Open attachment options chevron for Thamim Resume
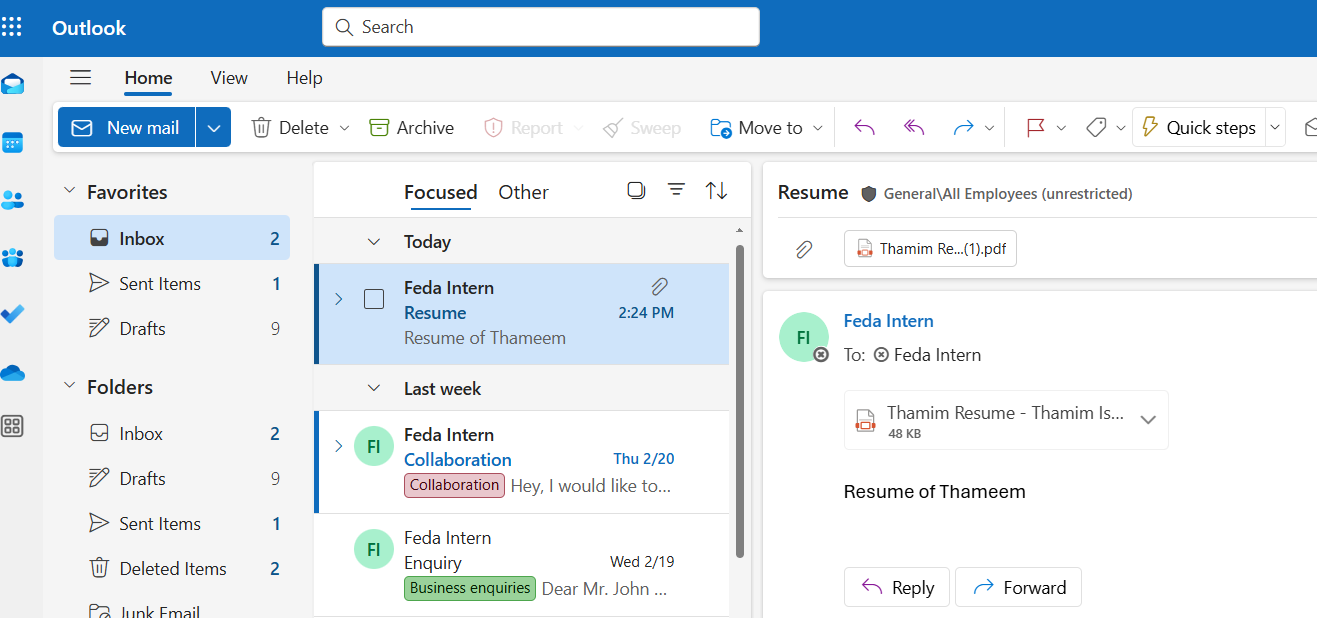Viewport: 1317px width, 618px height. click(1148, 420)
